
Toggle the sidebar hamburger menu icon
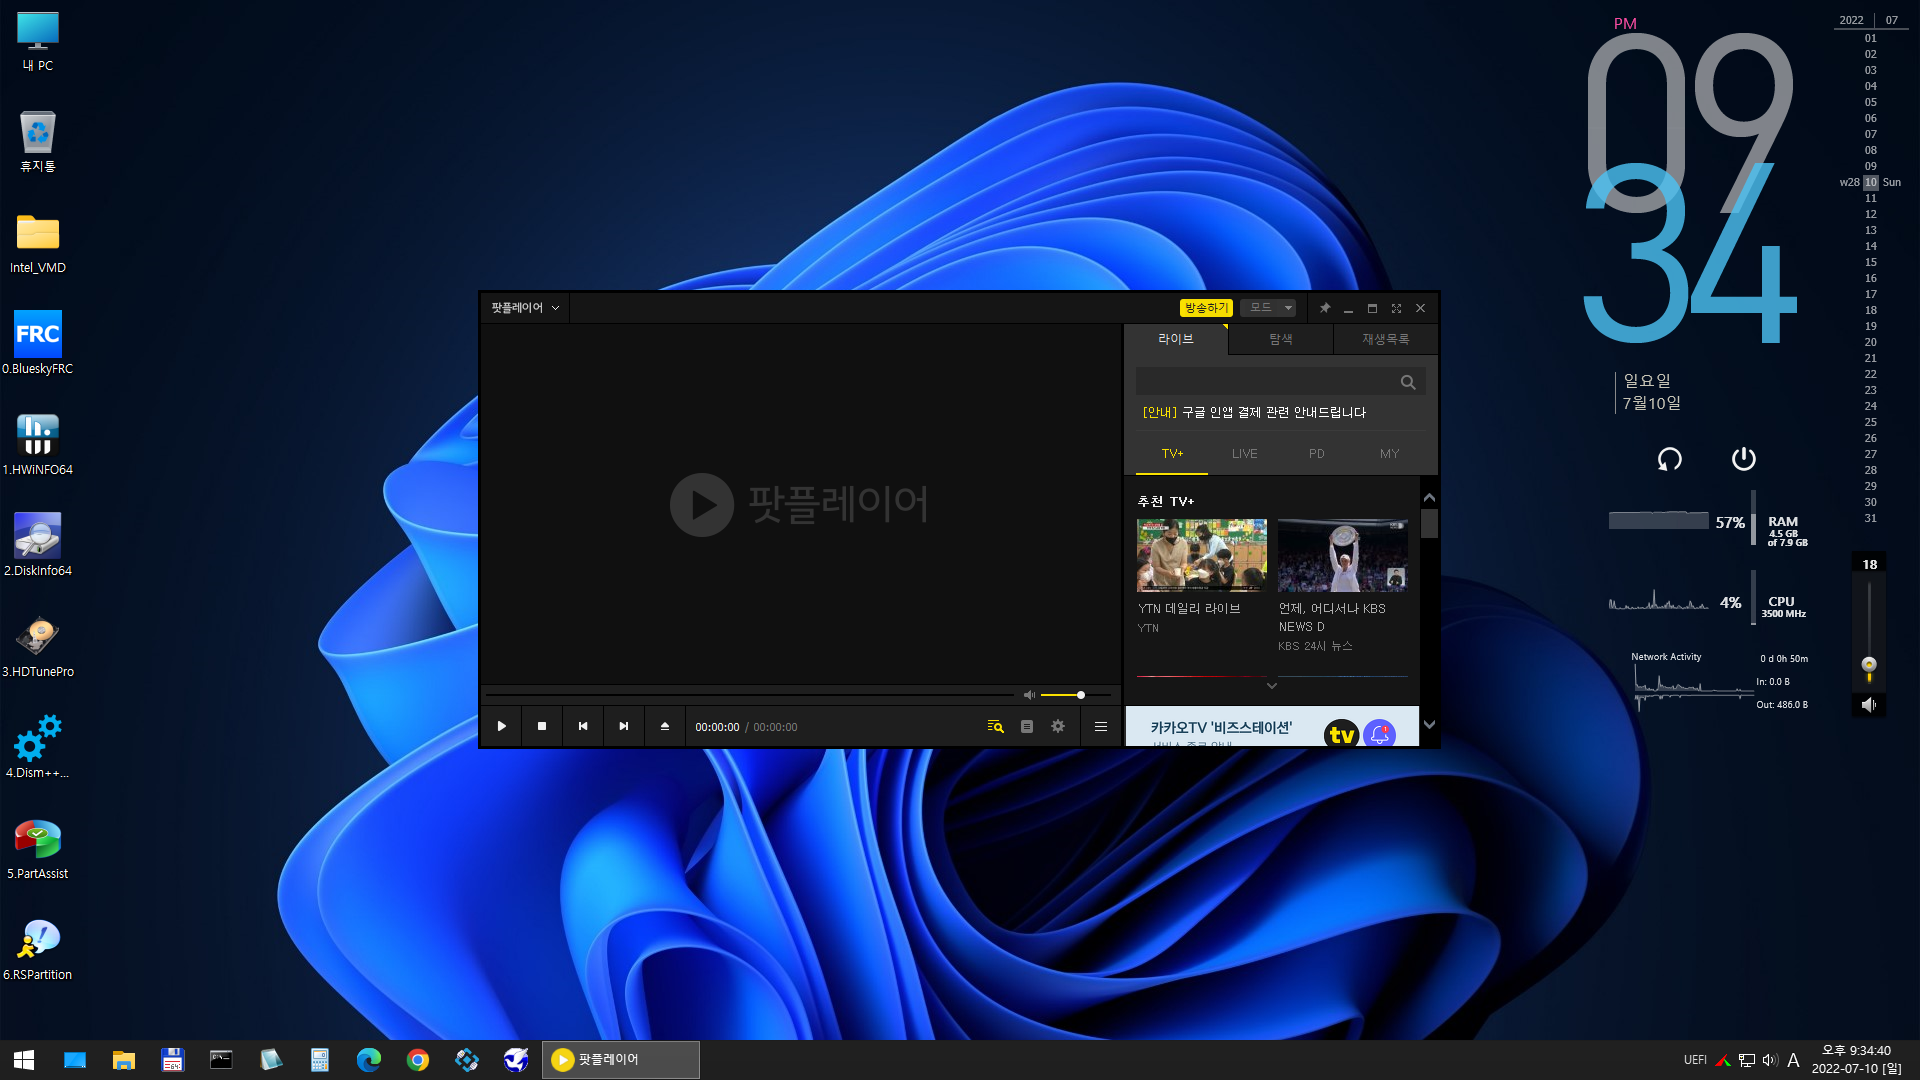tap(1101, 727)
